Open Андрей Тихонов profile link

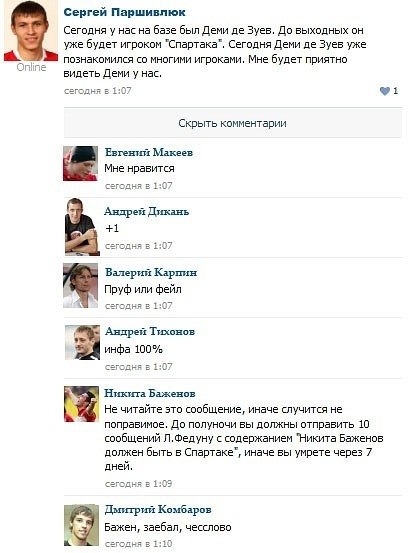pyautogui.click(x=150, y=332)
